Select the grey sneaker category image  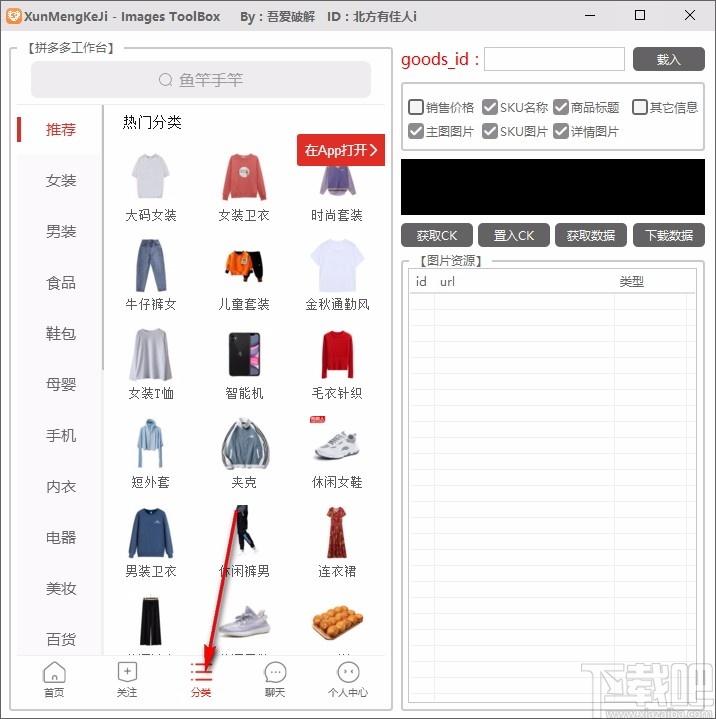tap(244, 621)
